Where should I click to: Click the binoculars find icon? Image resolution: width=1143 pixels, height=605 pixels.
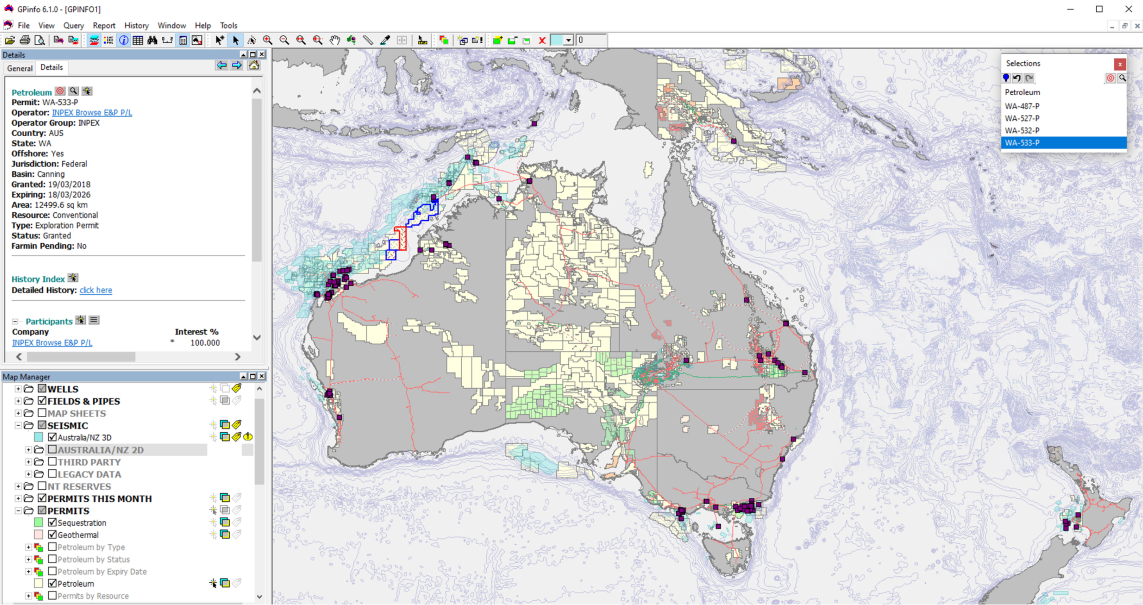point(153,40)
